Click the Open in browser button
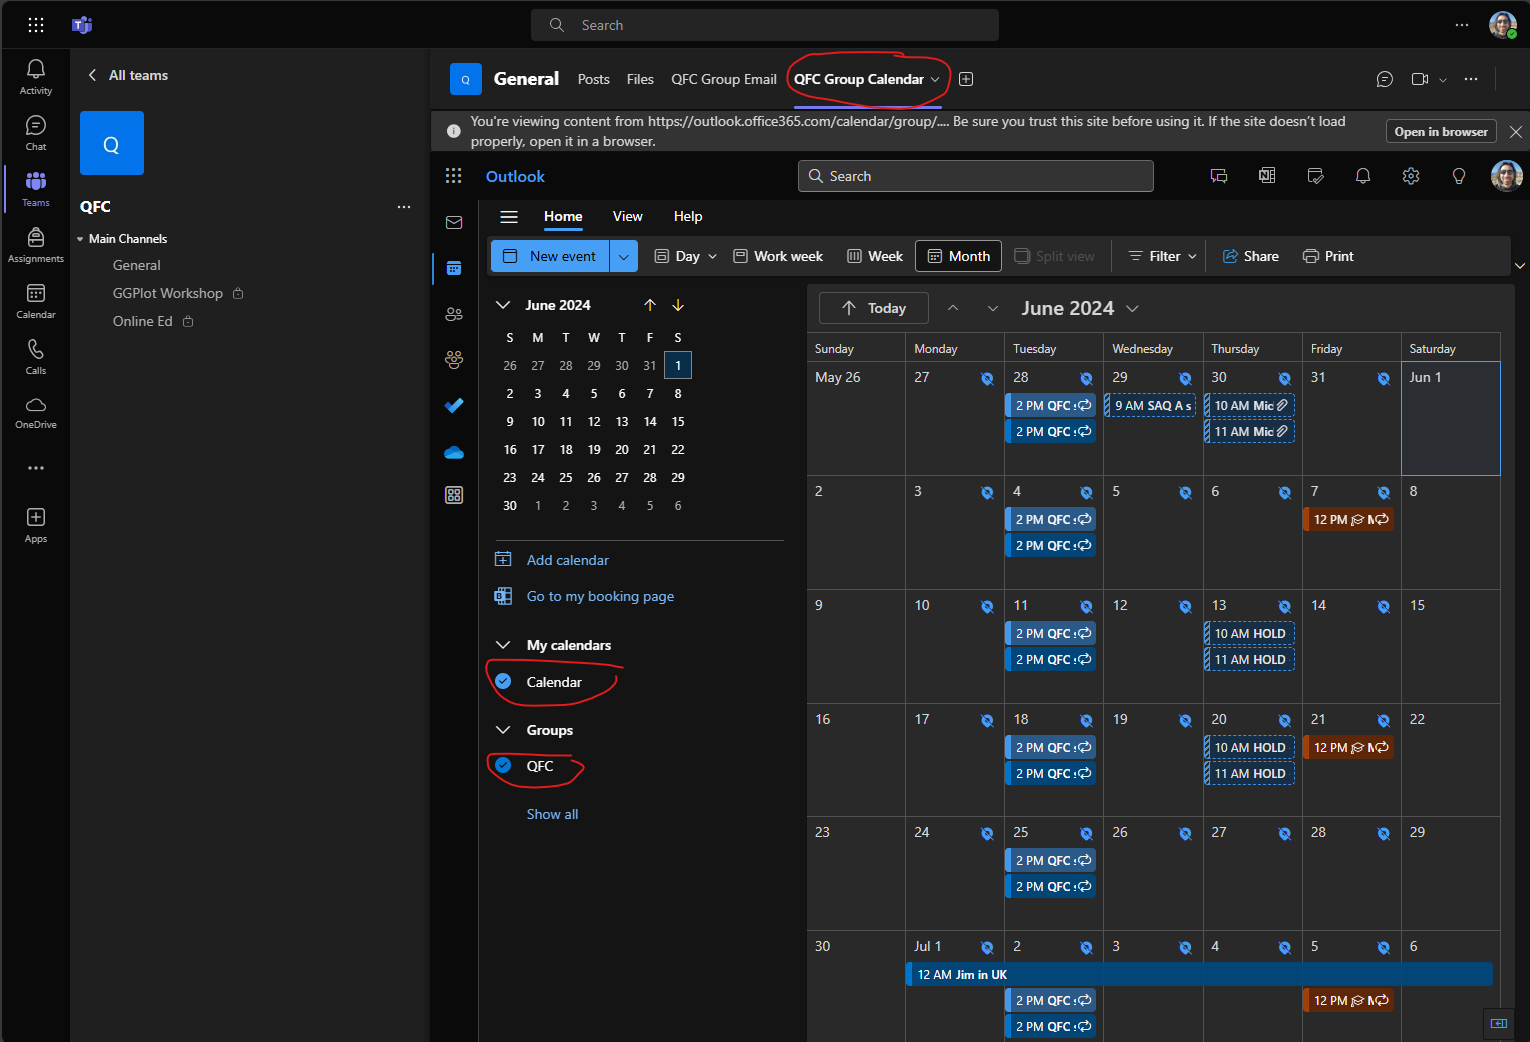Viewport: 1530px width, 1042px height. click(x=1441, y=132)
